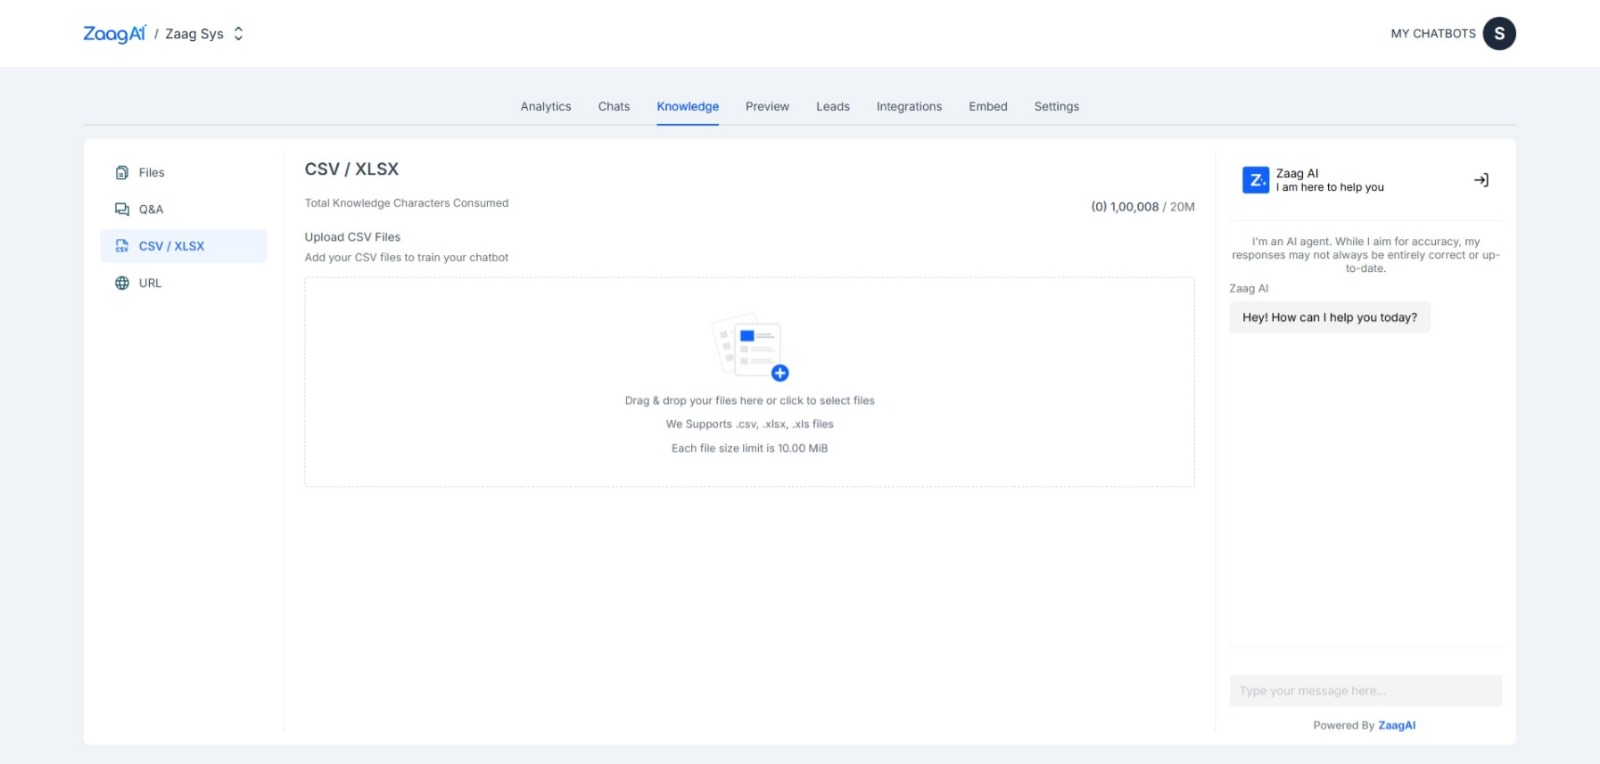1600x764 pixels.
Task: Click the upload files illustration icon
Action: click(x=749, y=348)
